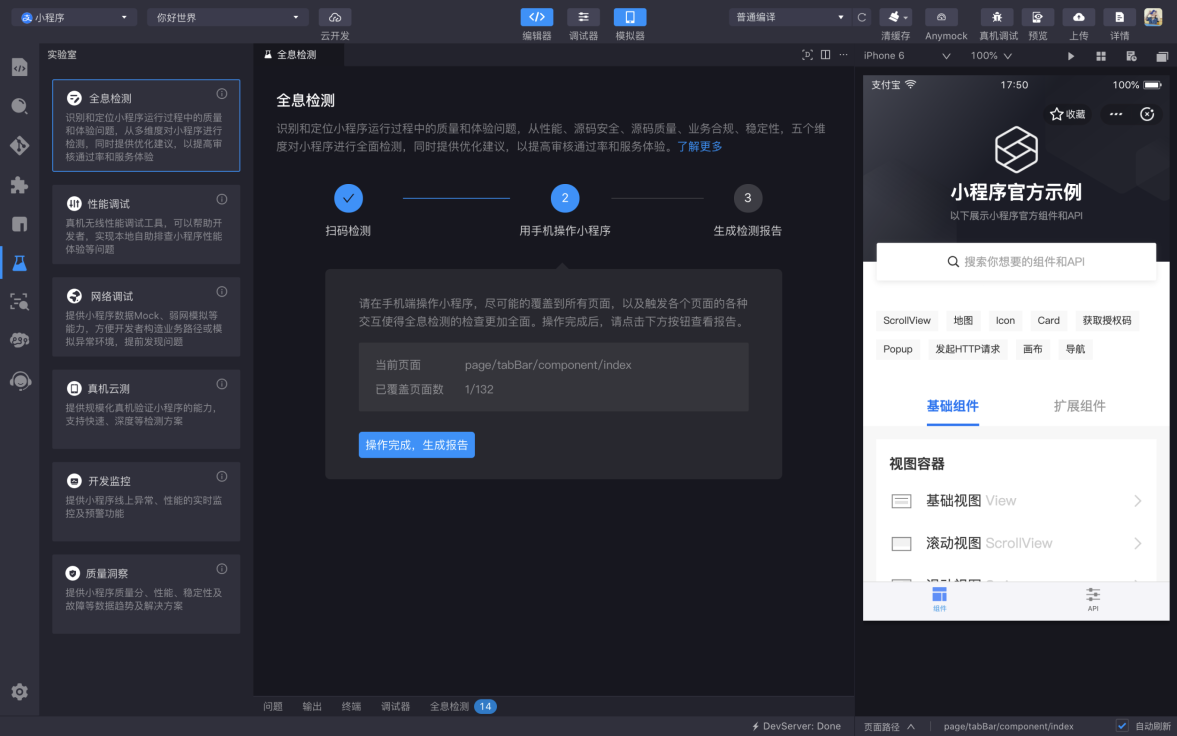The height and width of the screenshot is (736, 1177).
Task: Click the recompile refresh icon
Action: point(862,17)
